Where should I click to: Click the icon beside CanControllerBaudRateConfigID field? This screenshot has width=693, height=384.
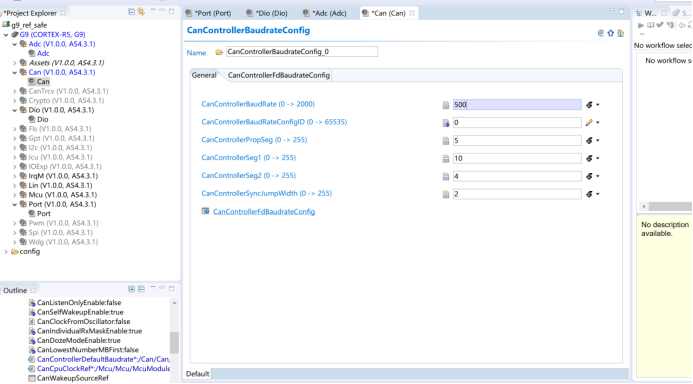click(x=446, y=123)
